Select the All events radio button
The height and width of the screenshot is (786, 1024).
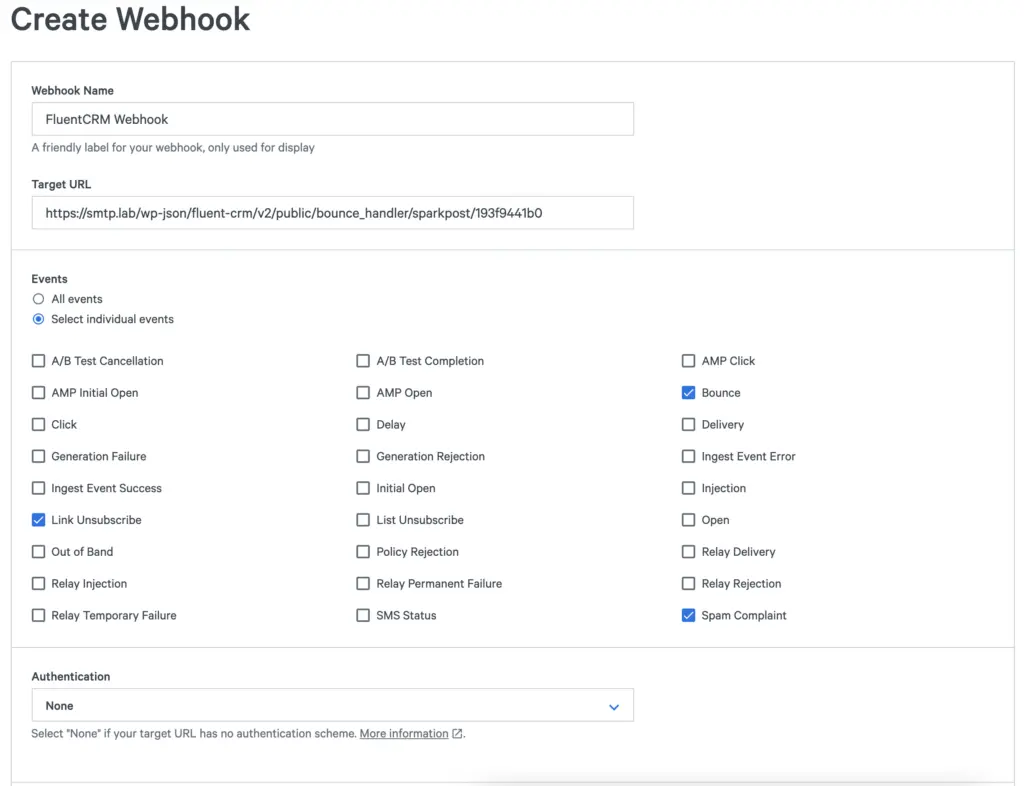coord(39,299)
